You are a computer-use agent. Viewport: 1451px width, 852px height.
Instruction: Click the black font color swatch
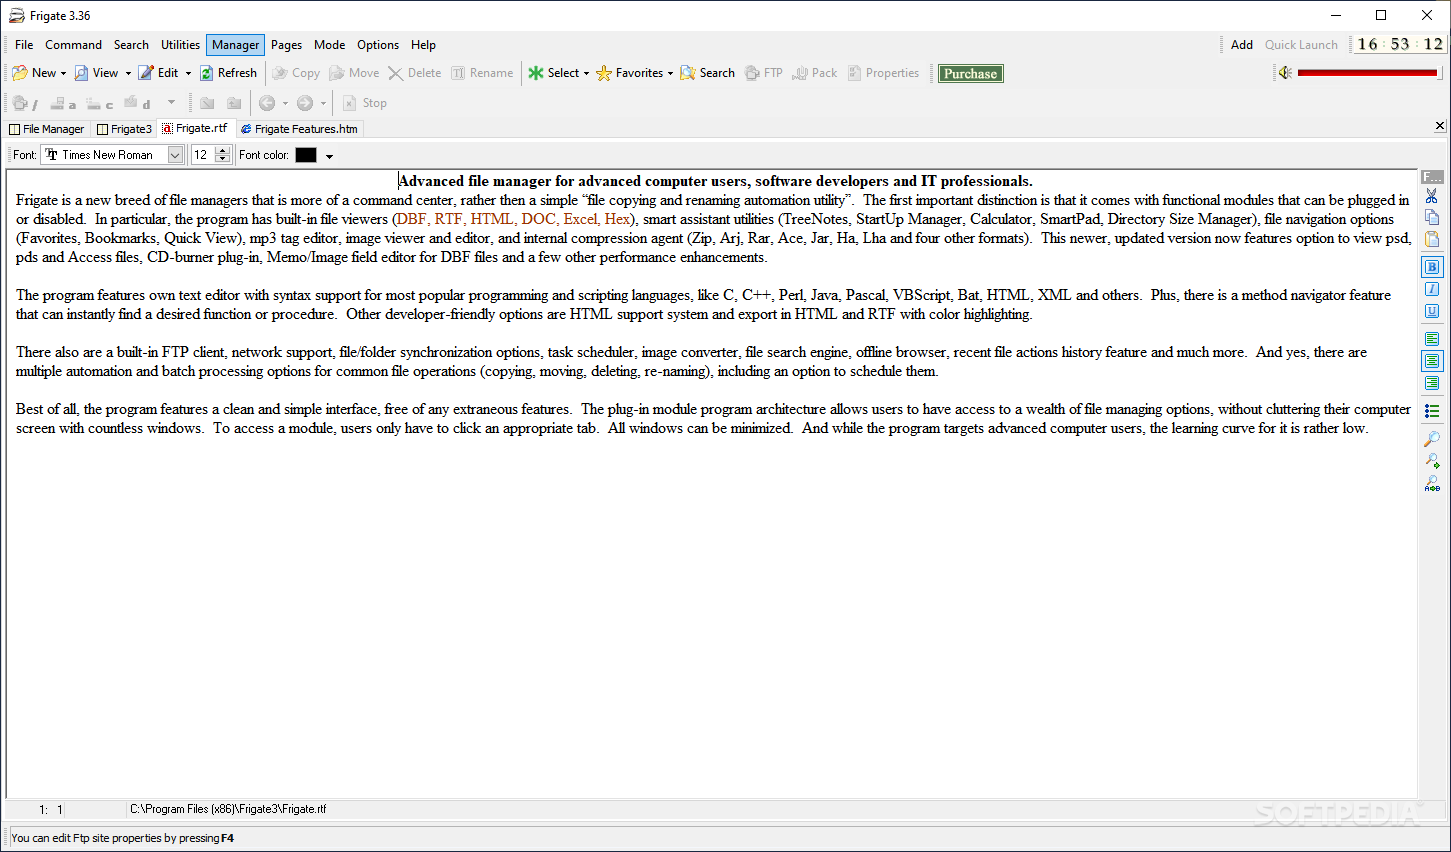click(306, 155)
